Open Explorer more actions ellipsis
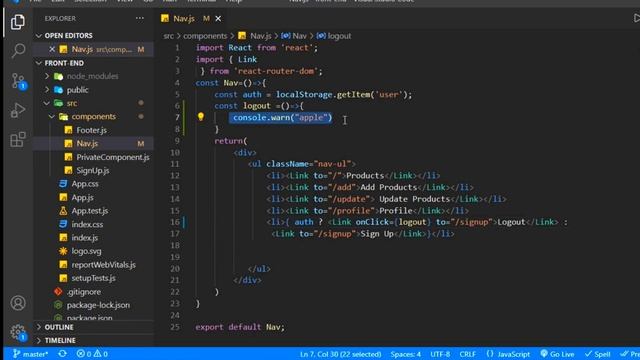The width and height of the screenshot is (640, 360). [x=140, y=18]
